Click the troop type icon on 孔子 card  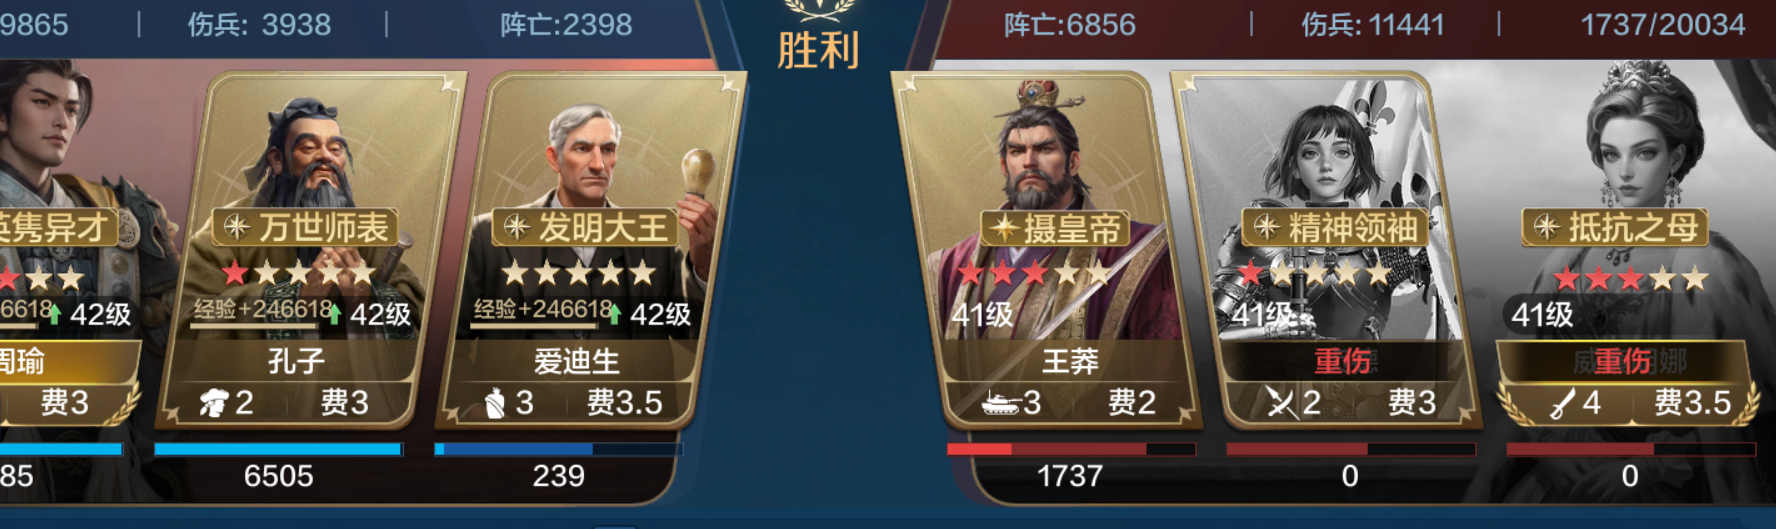click(x=213, y=403)
